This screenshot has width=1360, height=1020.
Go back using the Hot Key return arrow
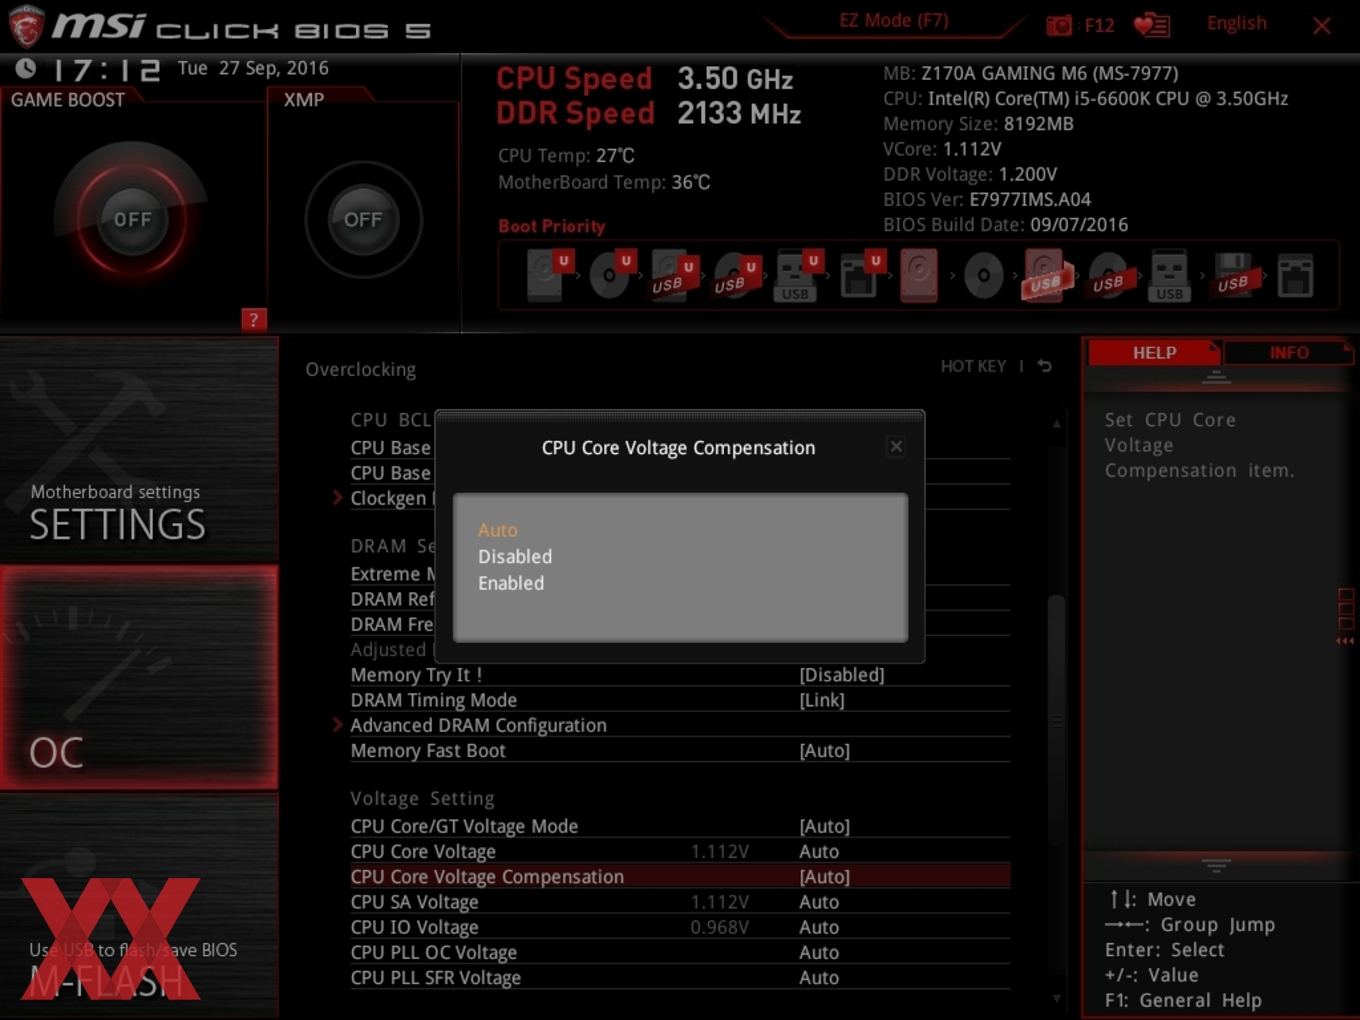[x=1044, y=366]
